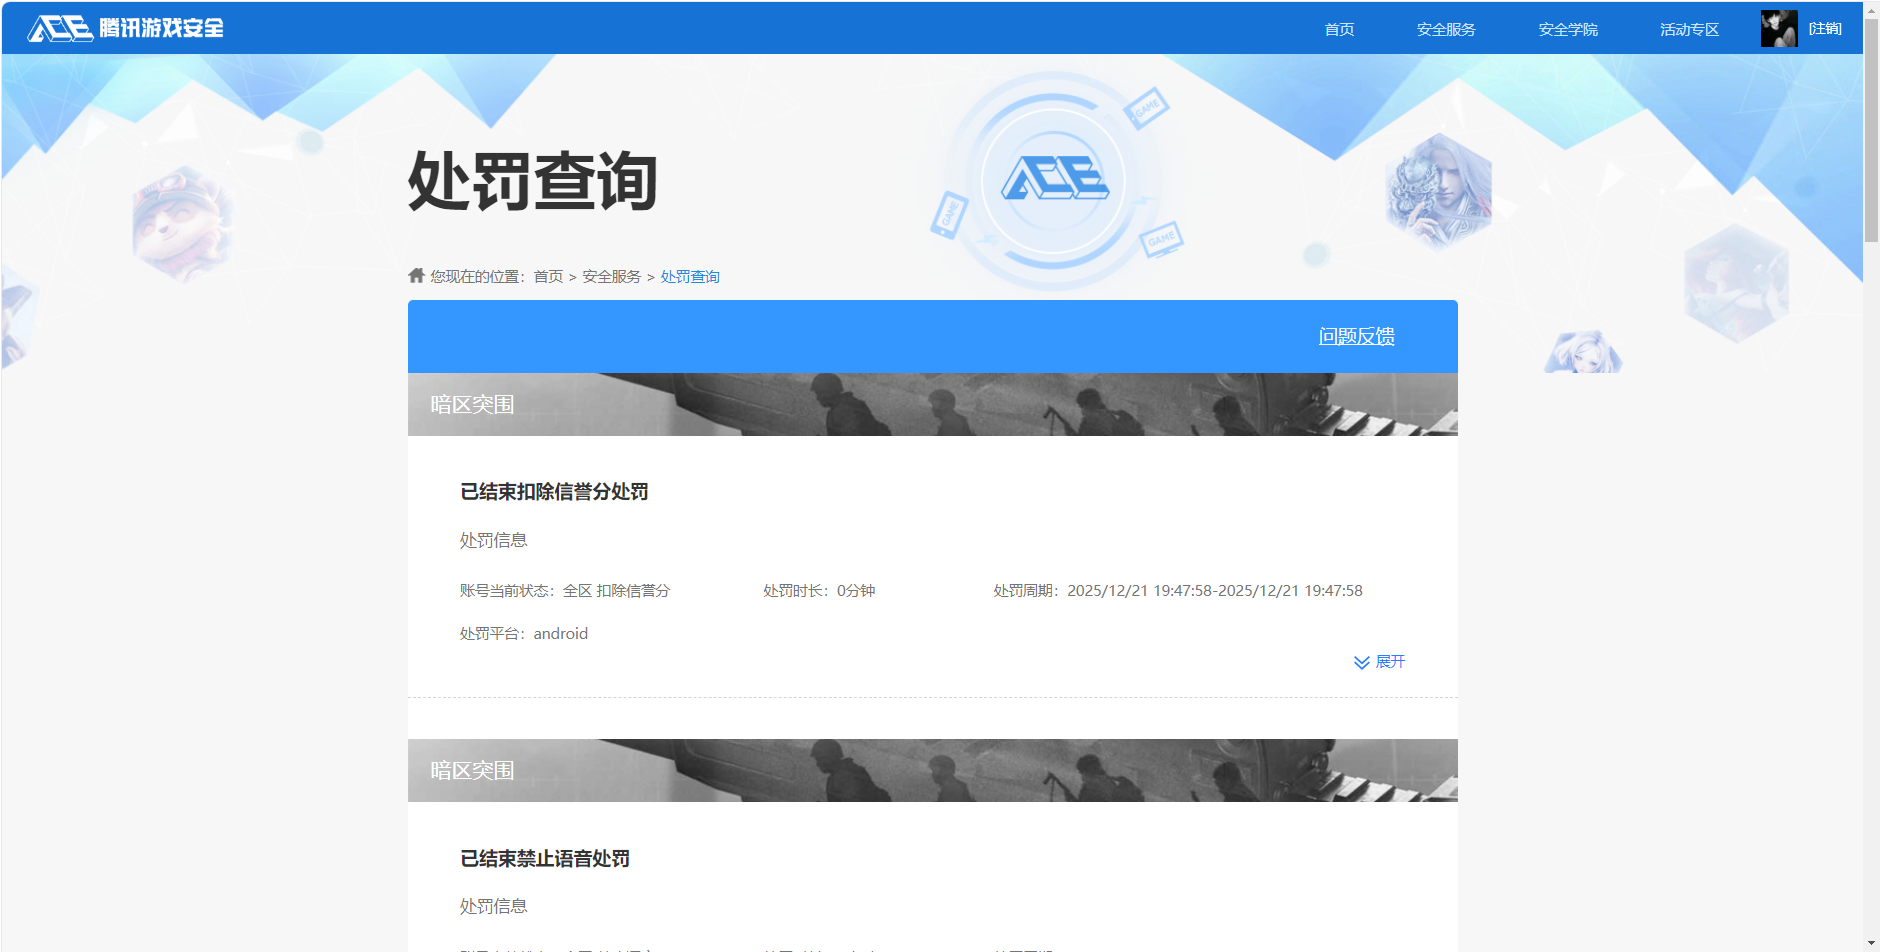The image size is (1880, 952).
Task: Click the 暗区突围 game banner thumbnail
Action: [931, 404]
